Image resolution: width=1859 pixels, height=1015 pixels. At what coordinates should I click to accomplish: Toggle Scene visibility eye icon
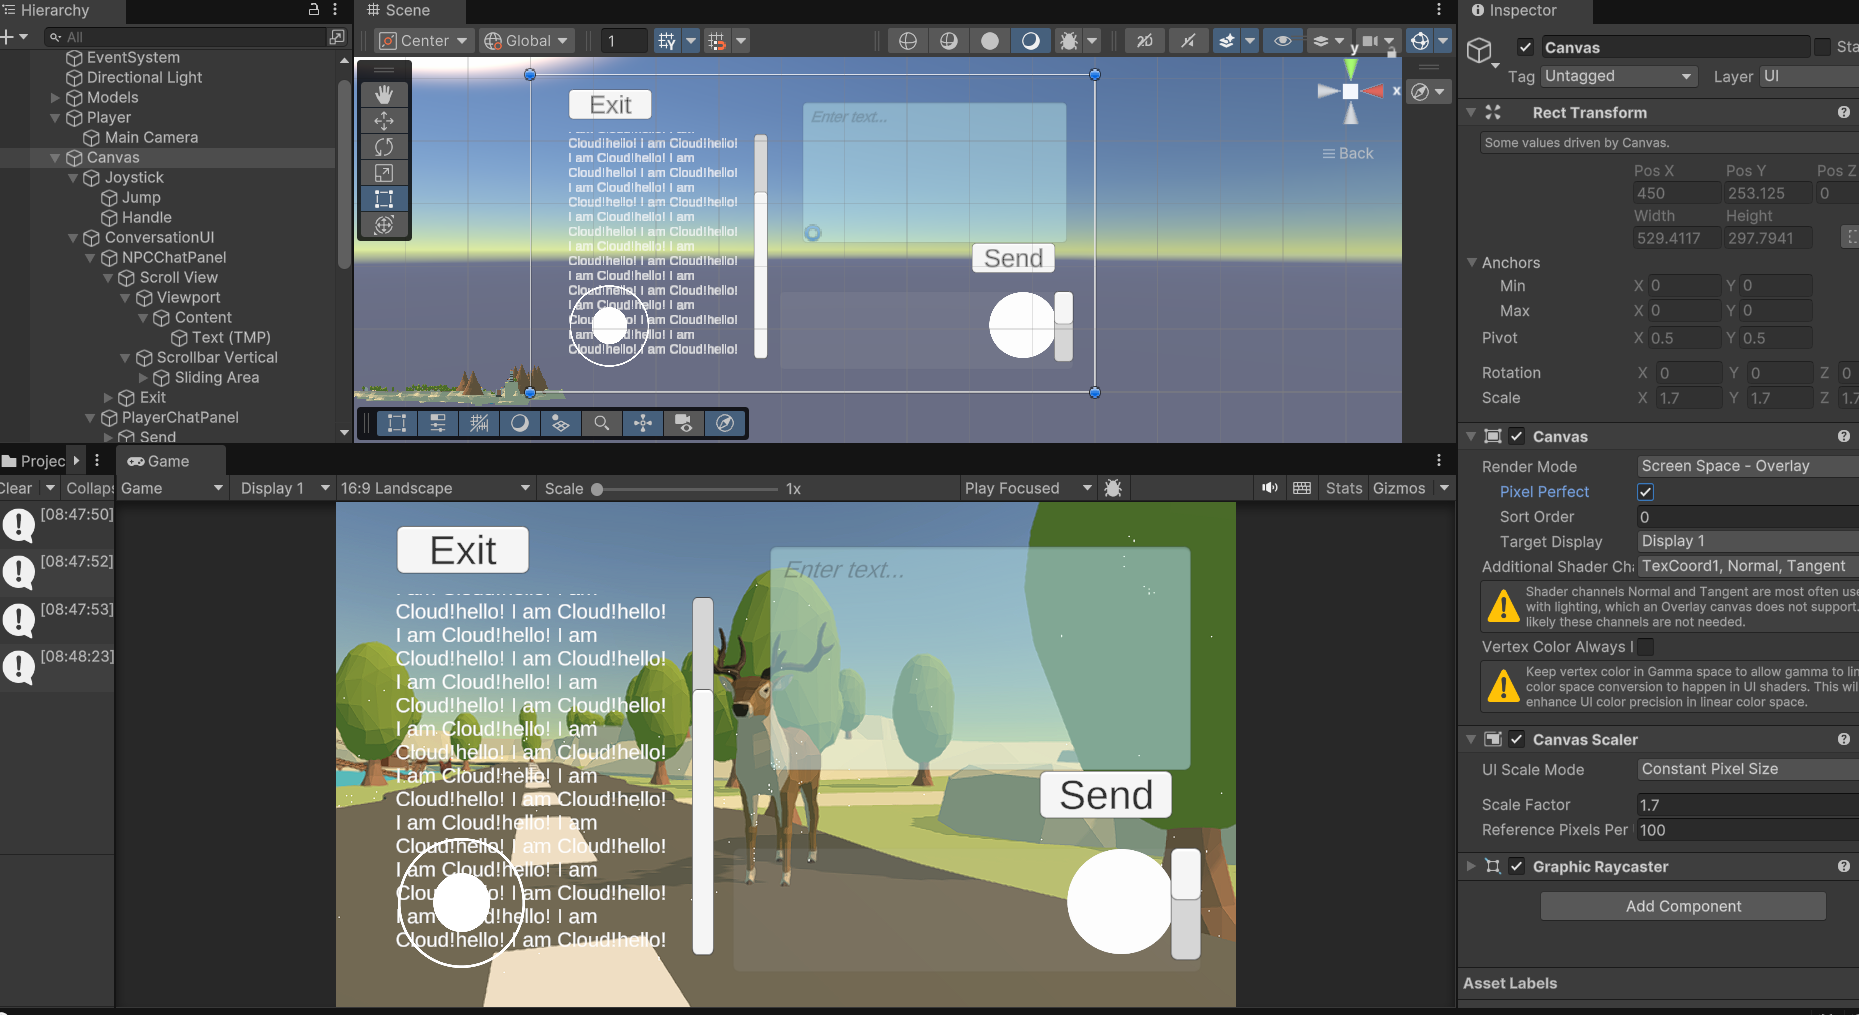[x=1283, y=41]
